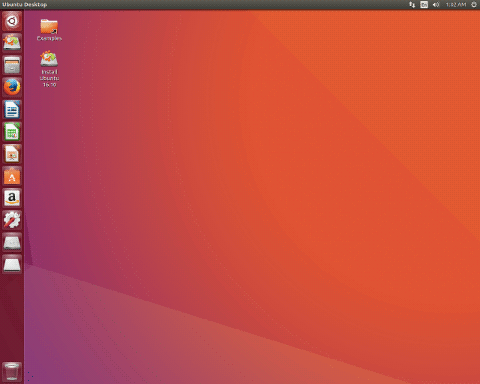The image size is (480, 384).
Task: Select the Examples folder on desktop
Action: tap(49, 30)
